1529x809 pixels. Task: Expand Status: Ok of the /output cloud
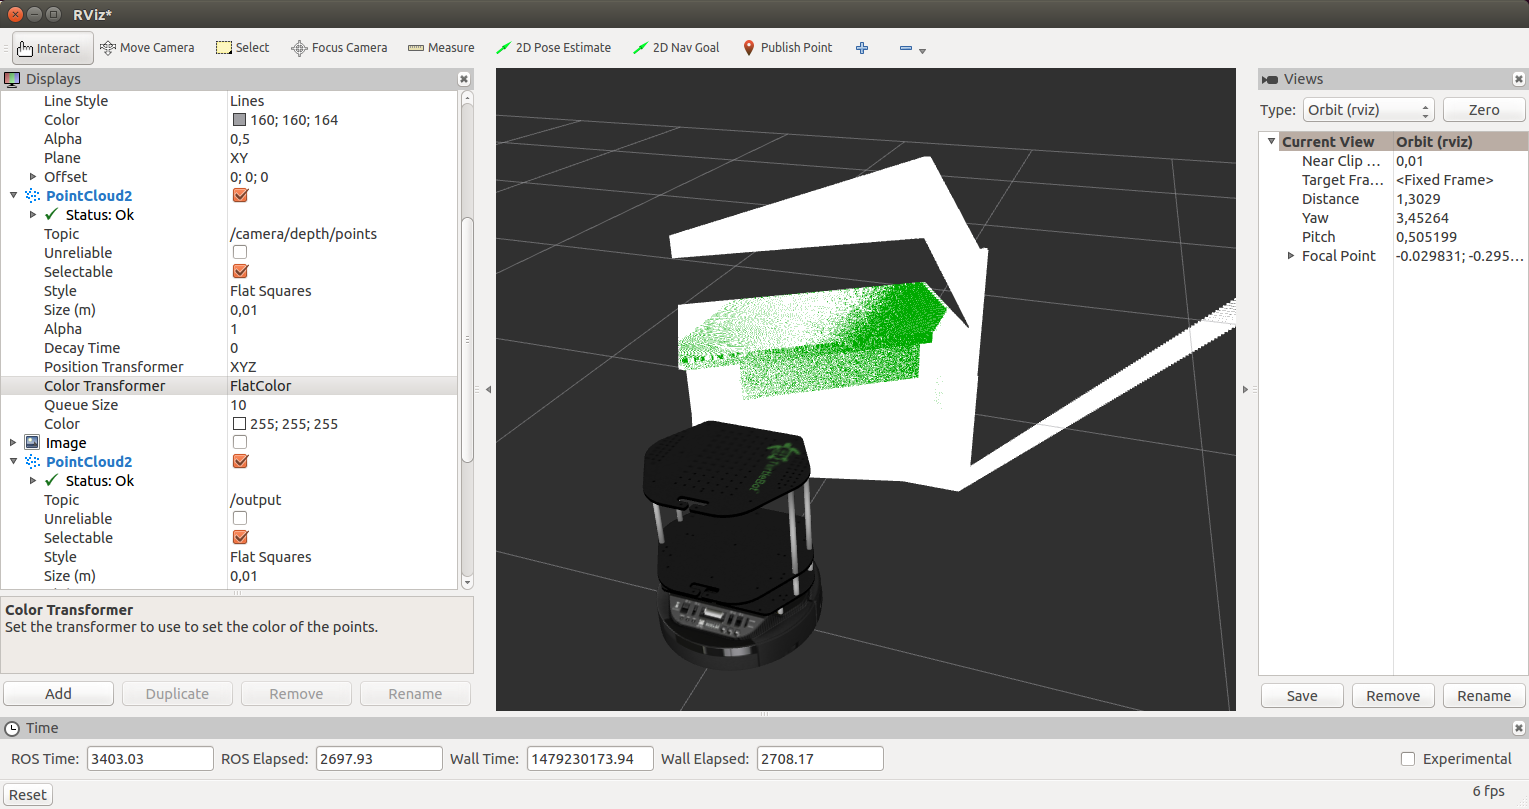coord(33,481)
